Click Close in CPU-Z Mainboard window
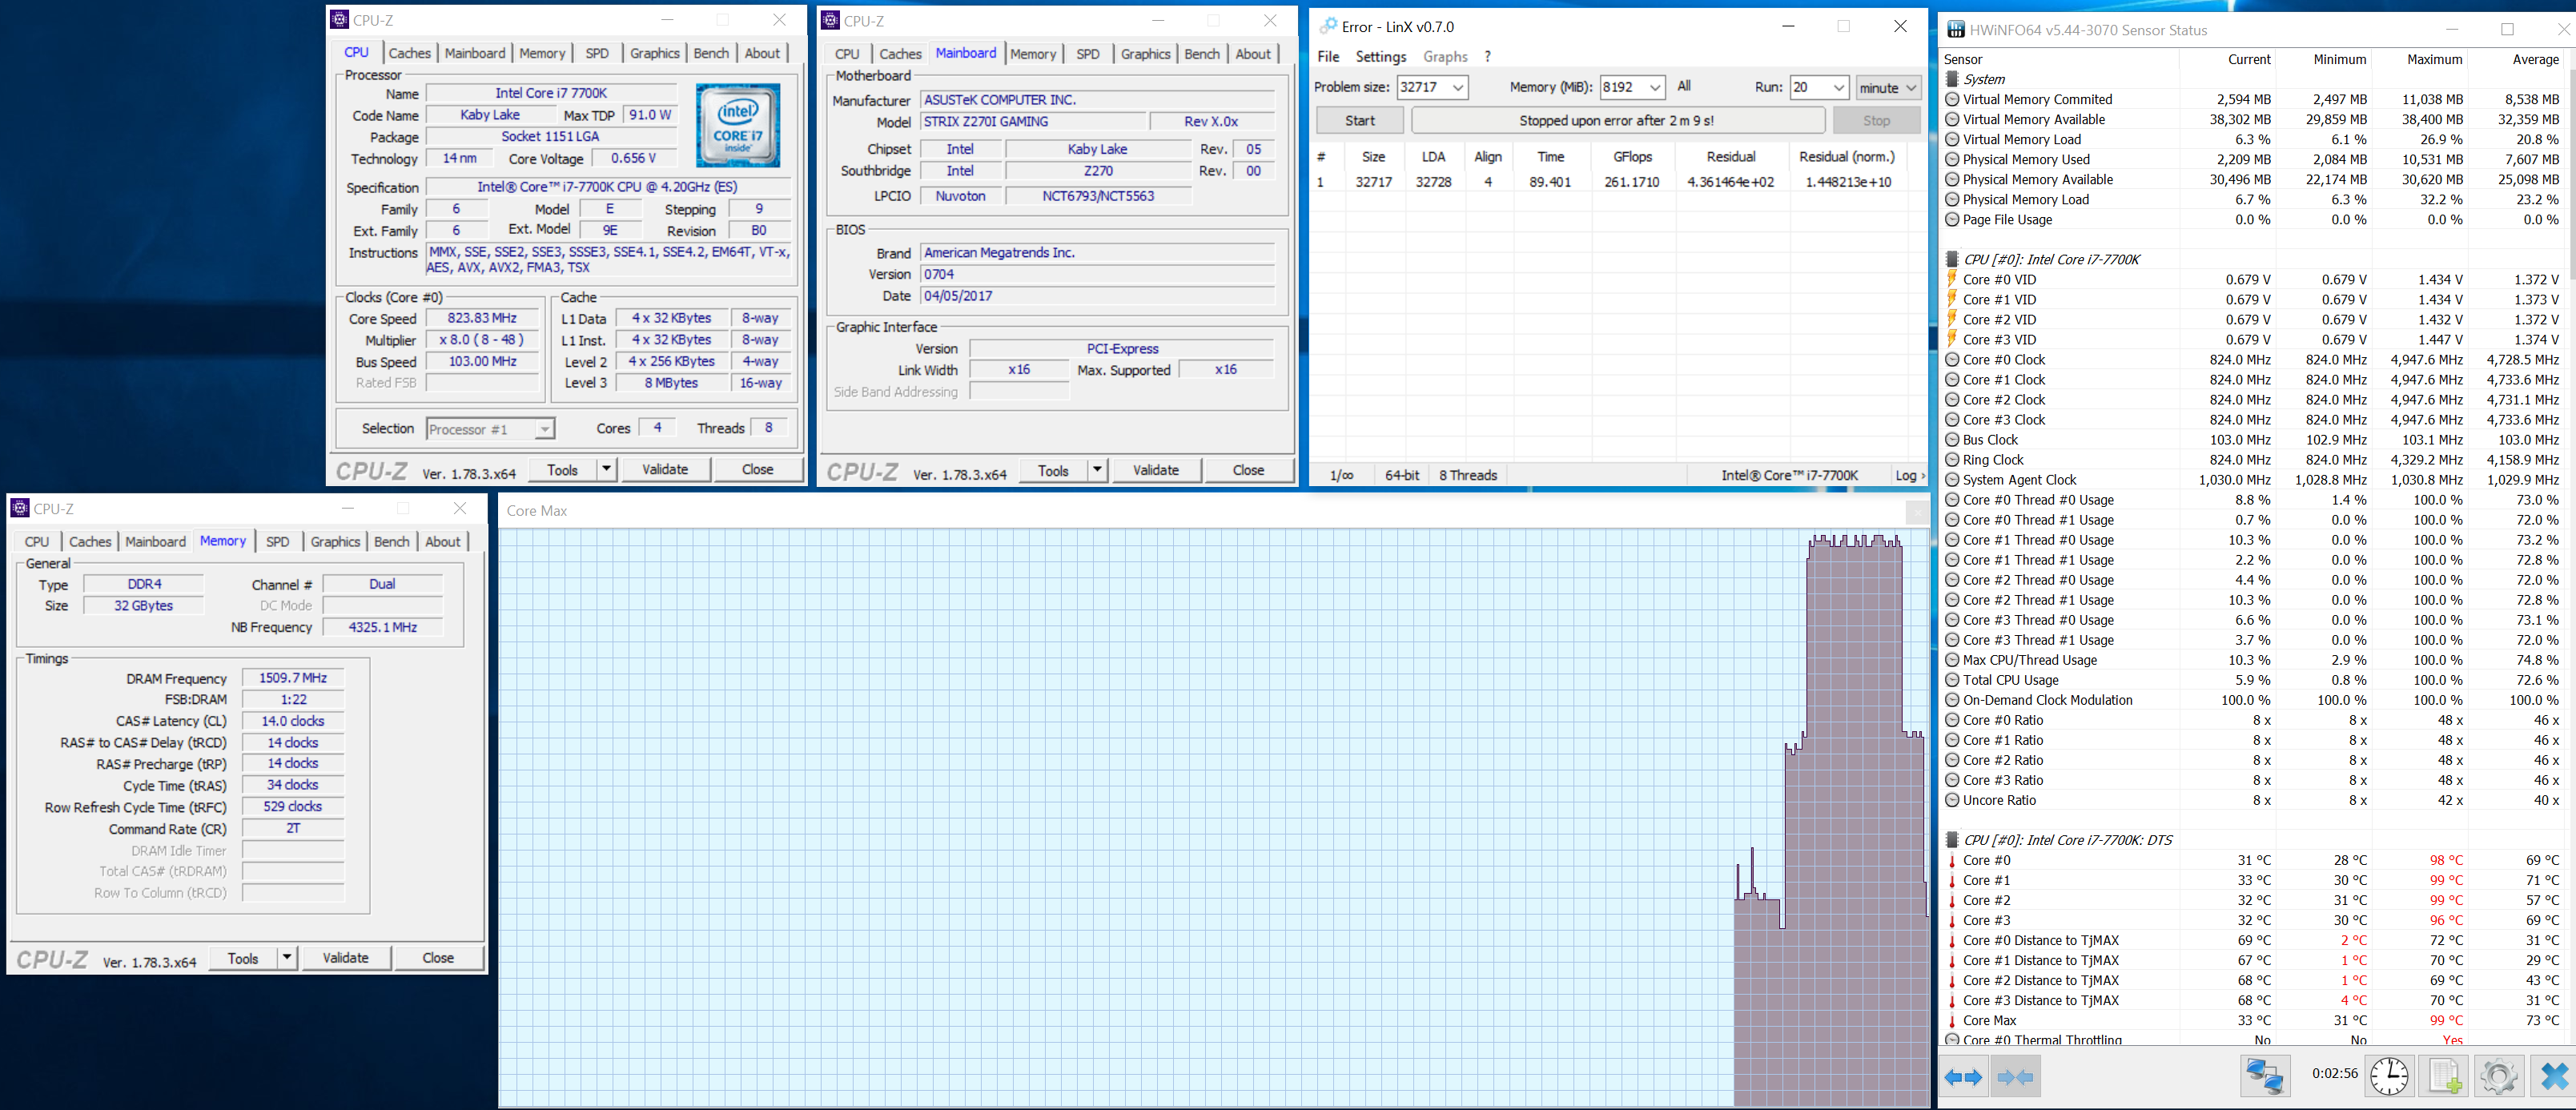Viewport: 2576px width, 1110px height. point(1248,470)
